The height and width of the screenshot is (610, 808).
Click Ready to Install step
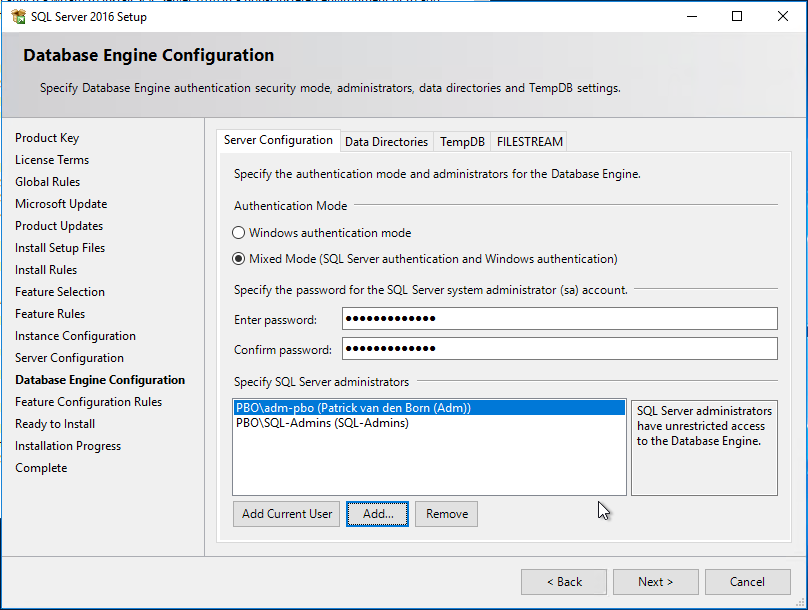(55, 424)
